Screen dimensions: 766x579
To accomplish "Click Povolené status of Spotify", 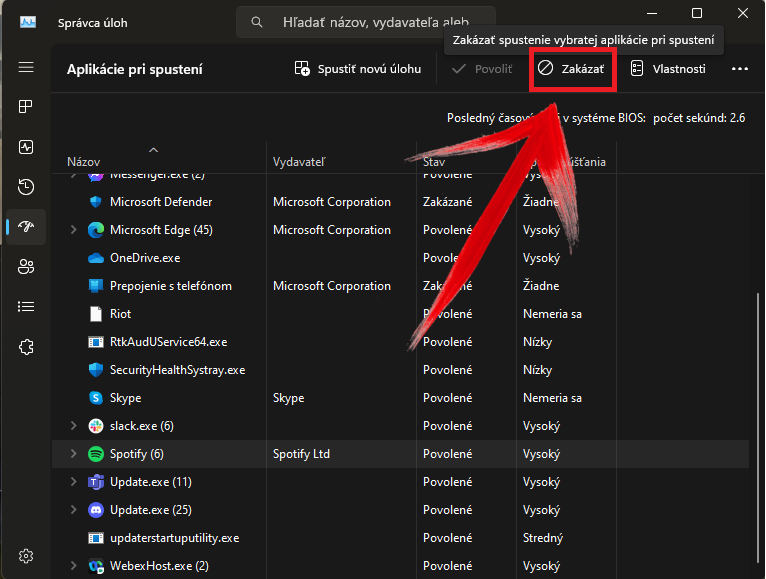I will coord(447,454).
